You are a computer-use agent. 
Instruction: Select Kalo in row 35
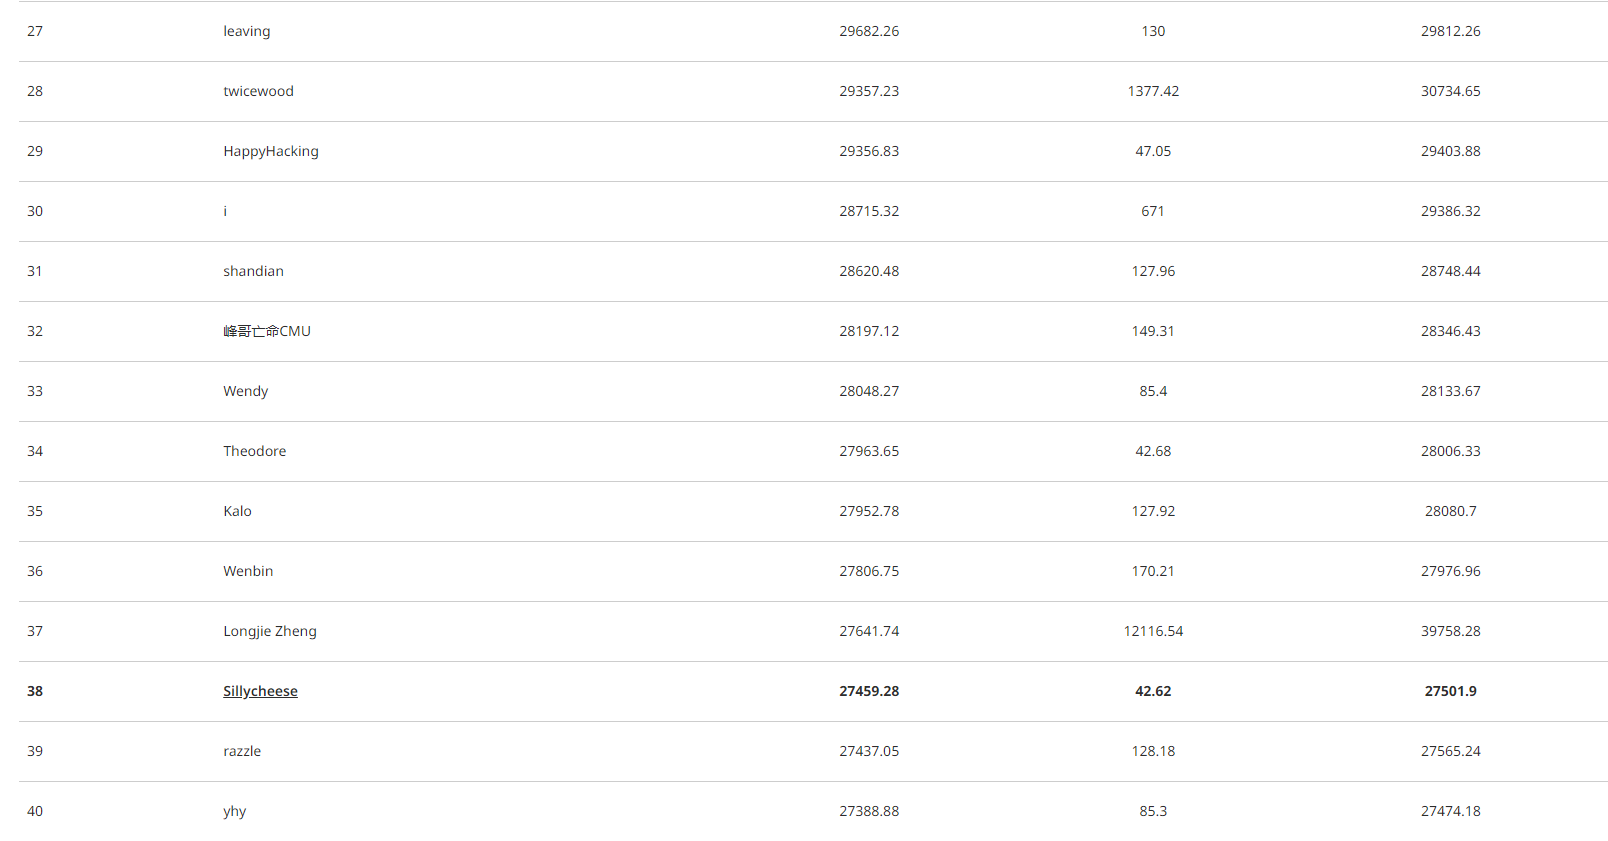(237, 511)
